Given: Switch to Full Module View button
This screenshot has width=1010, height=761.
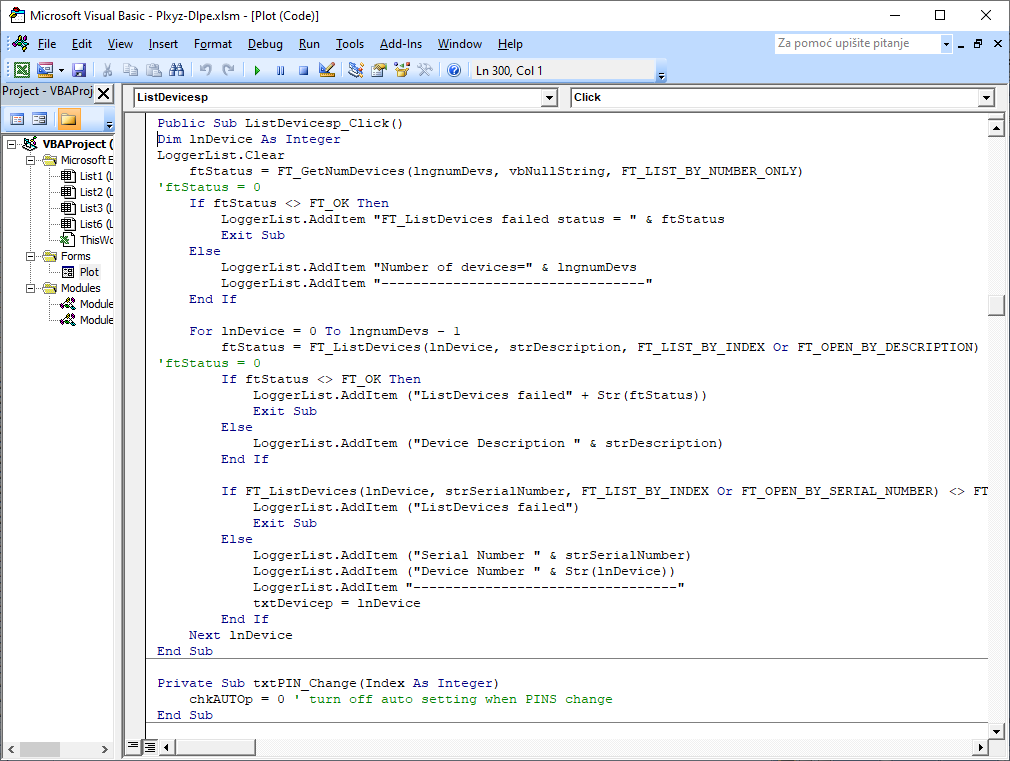Looking at the screenshot, I should 149,747.
